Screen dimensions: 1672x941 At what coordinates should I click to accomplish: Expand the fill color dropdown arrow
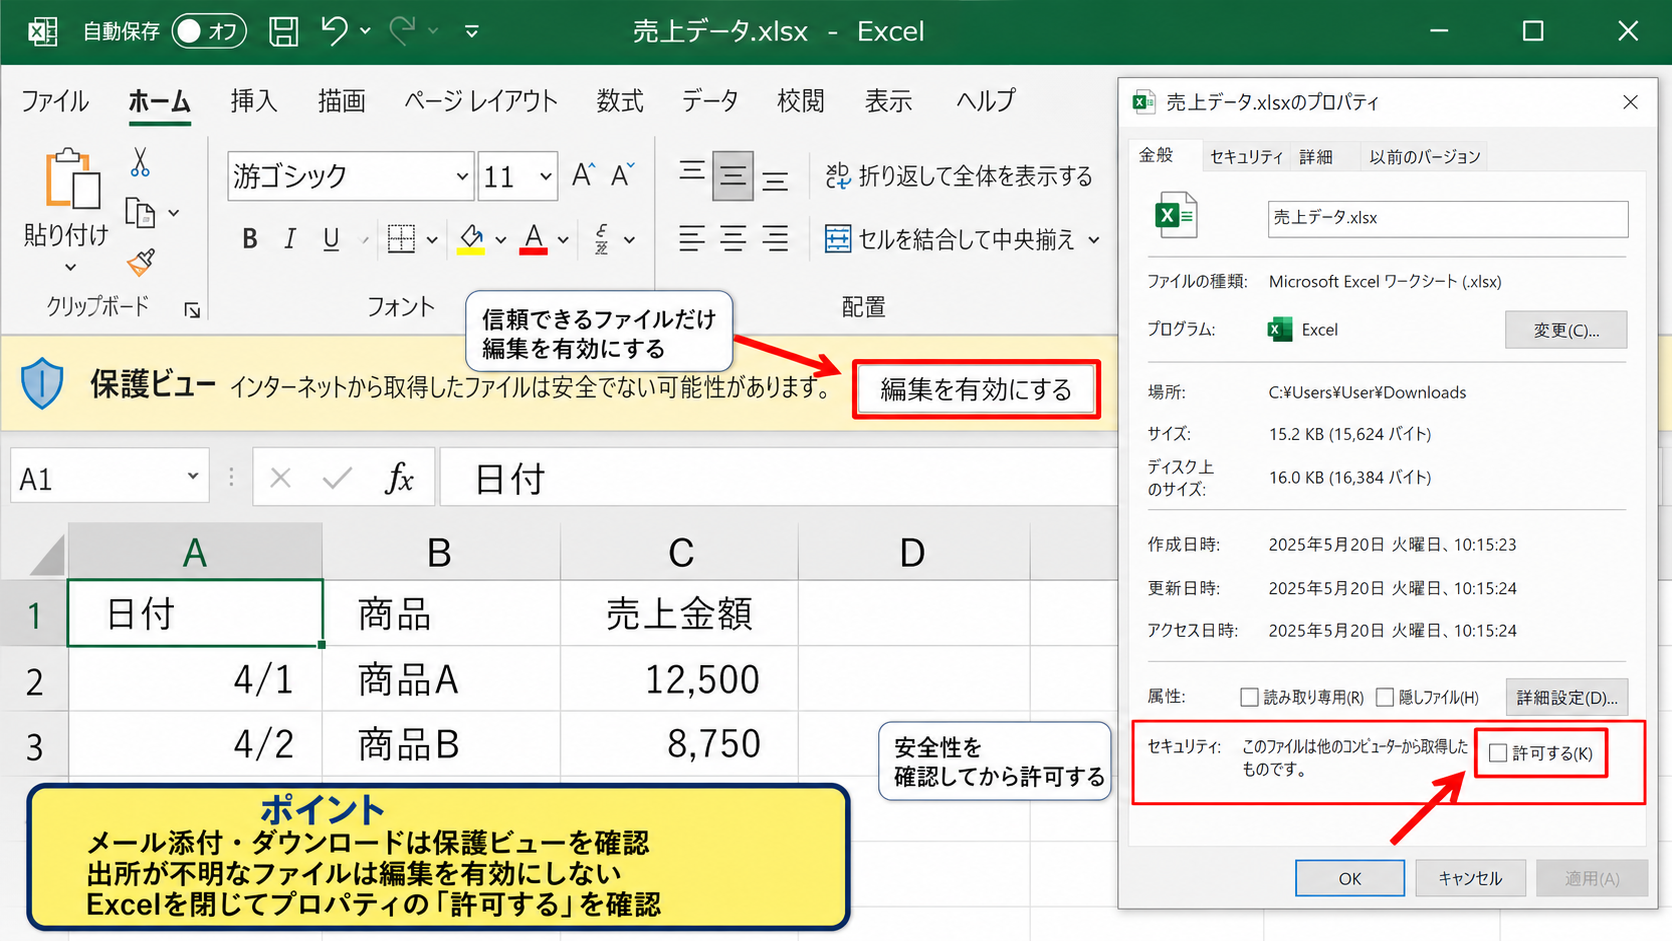tap(500, 240)
